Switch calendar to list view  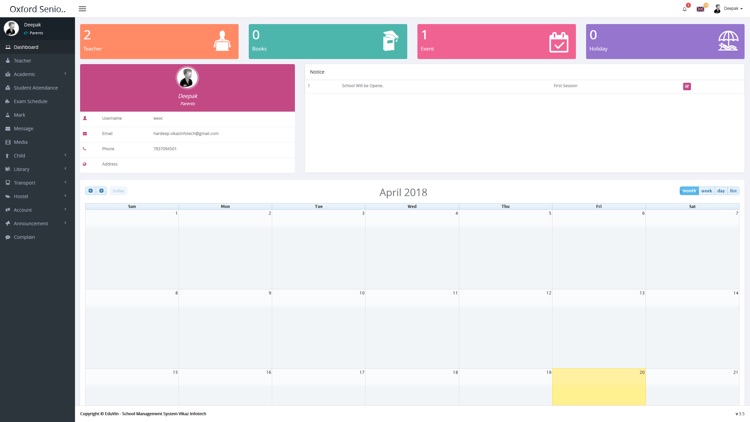tap(733, 190)
